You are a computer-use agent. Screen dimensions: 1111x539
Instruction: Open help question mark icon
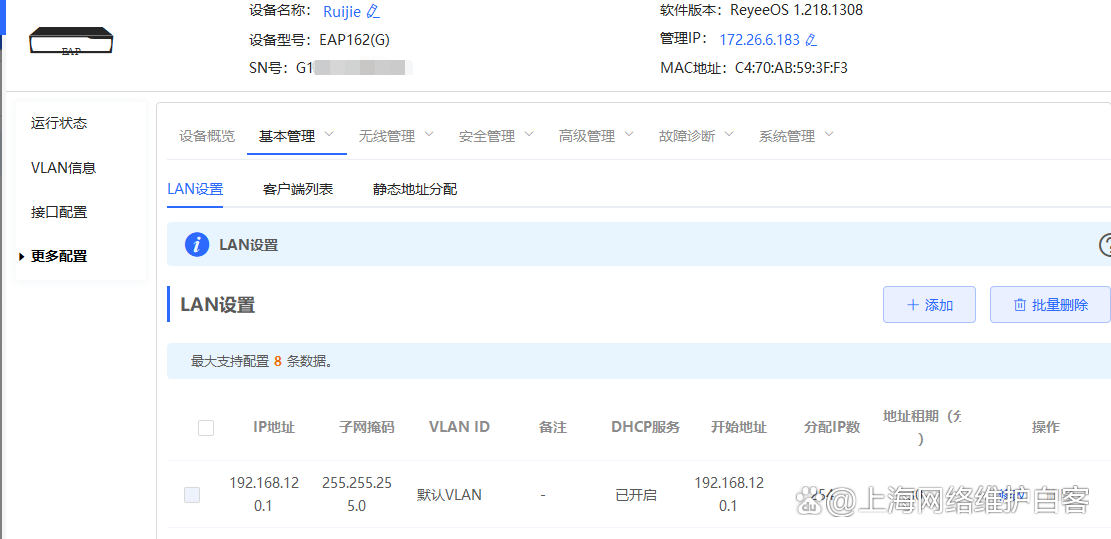point(1105,245)
